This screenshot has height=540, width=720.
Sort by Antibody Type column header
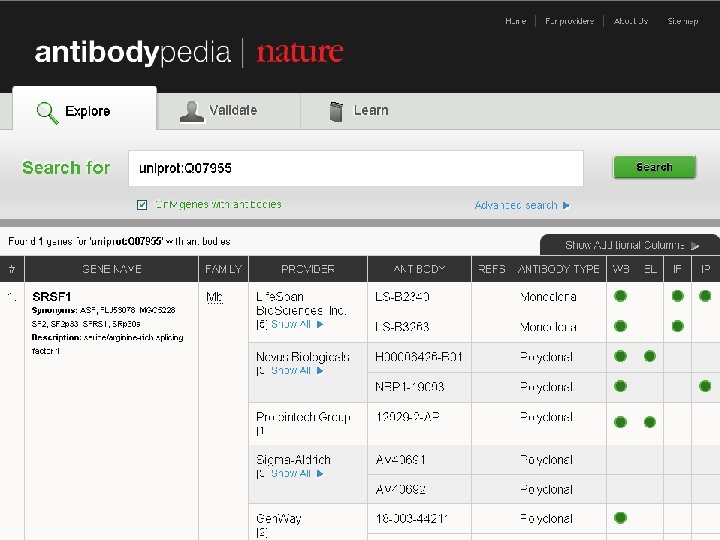point(558,269)
